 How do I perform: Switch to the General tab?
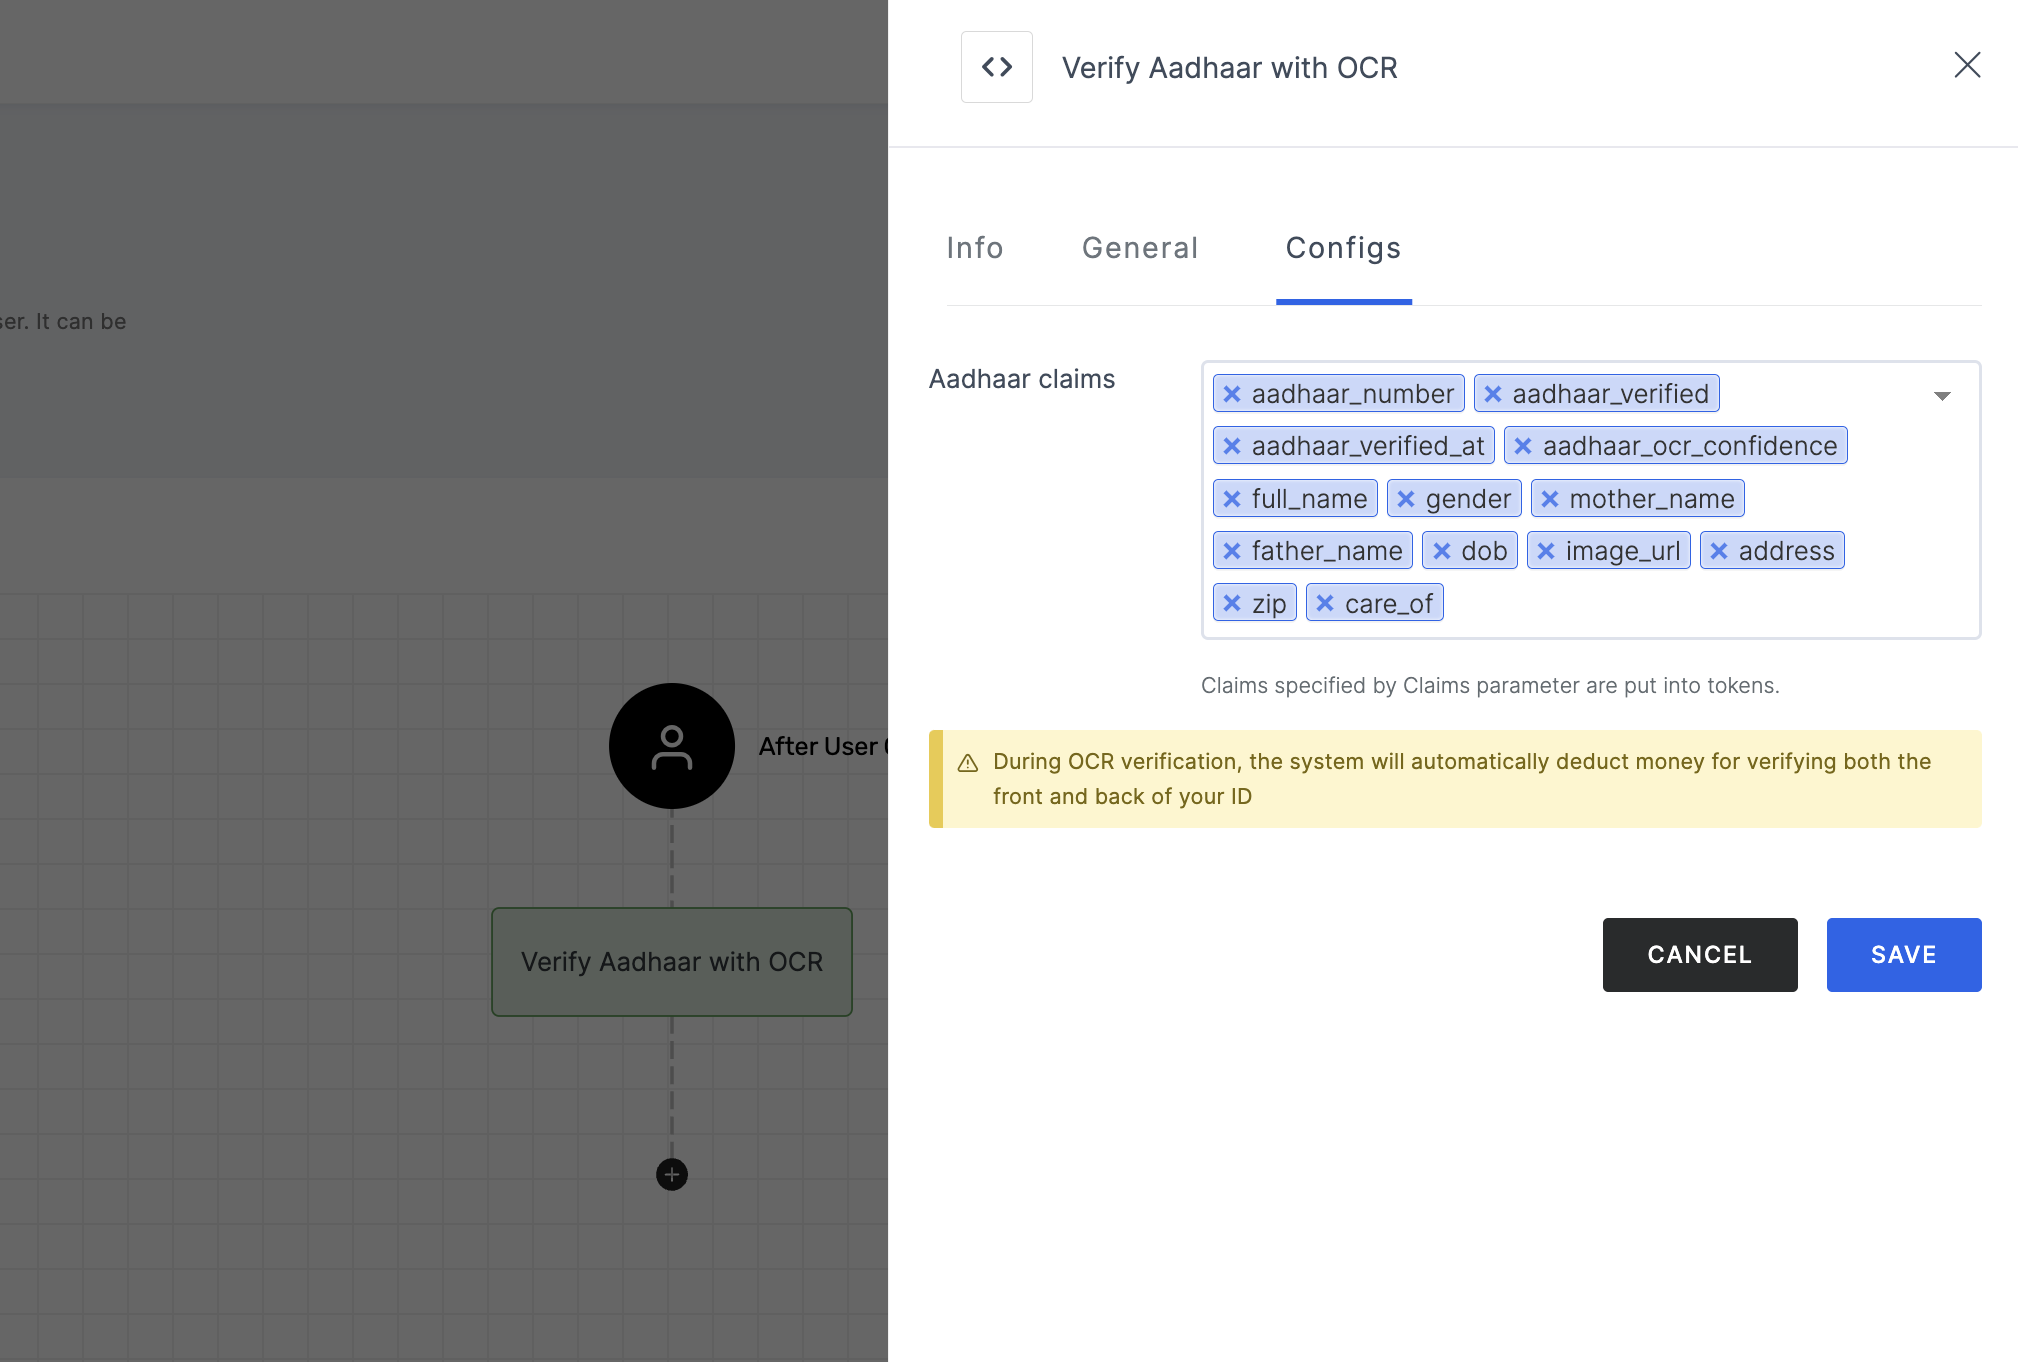click(1140, 248)
